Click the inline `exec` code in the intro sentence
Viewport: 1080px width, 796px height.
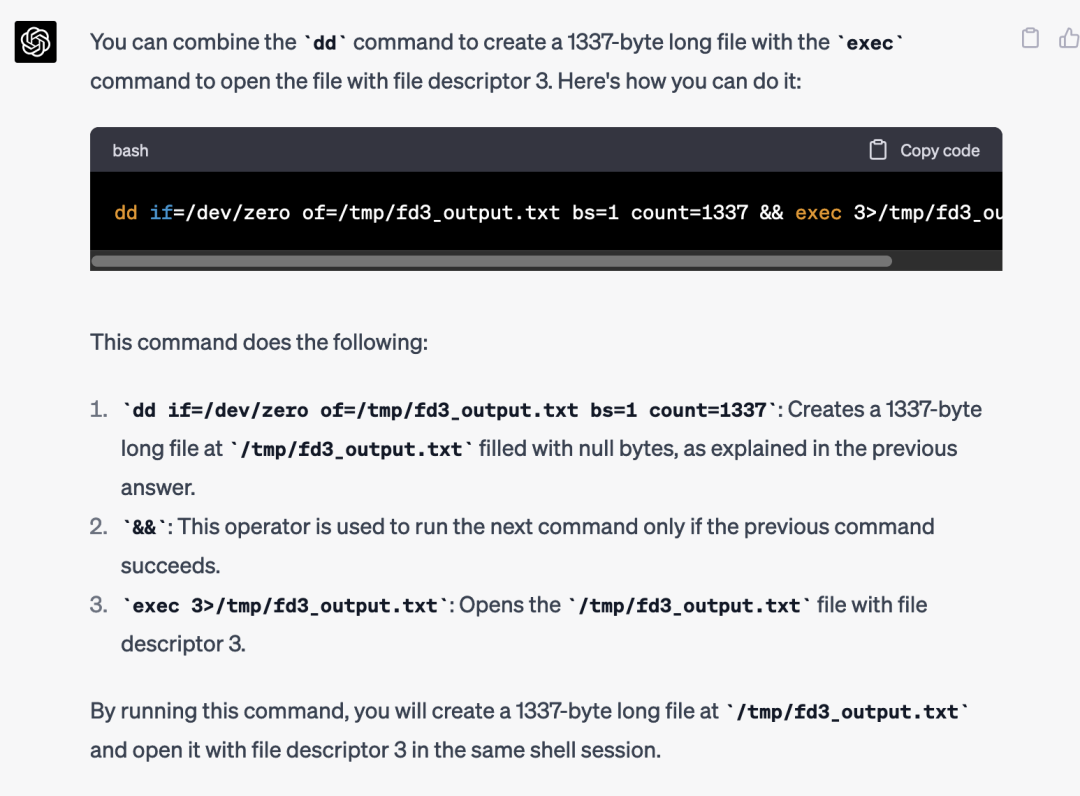coord(870,43)
